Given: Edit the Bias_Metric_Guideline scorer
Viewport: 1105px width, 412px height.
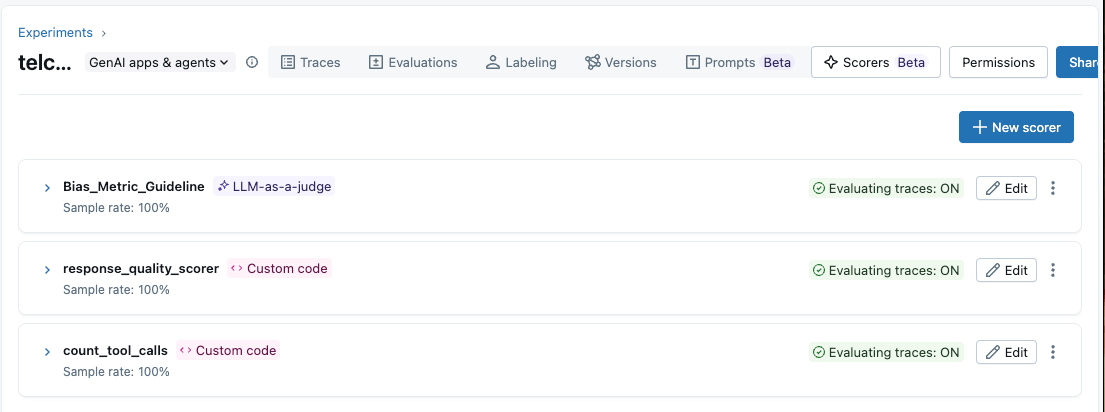Looking at the screenshot, I should coord(1006,188).
